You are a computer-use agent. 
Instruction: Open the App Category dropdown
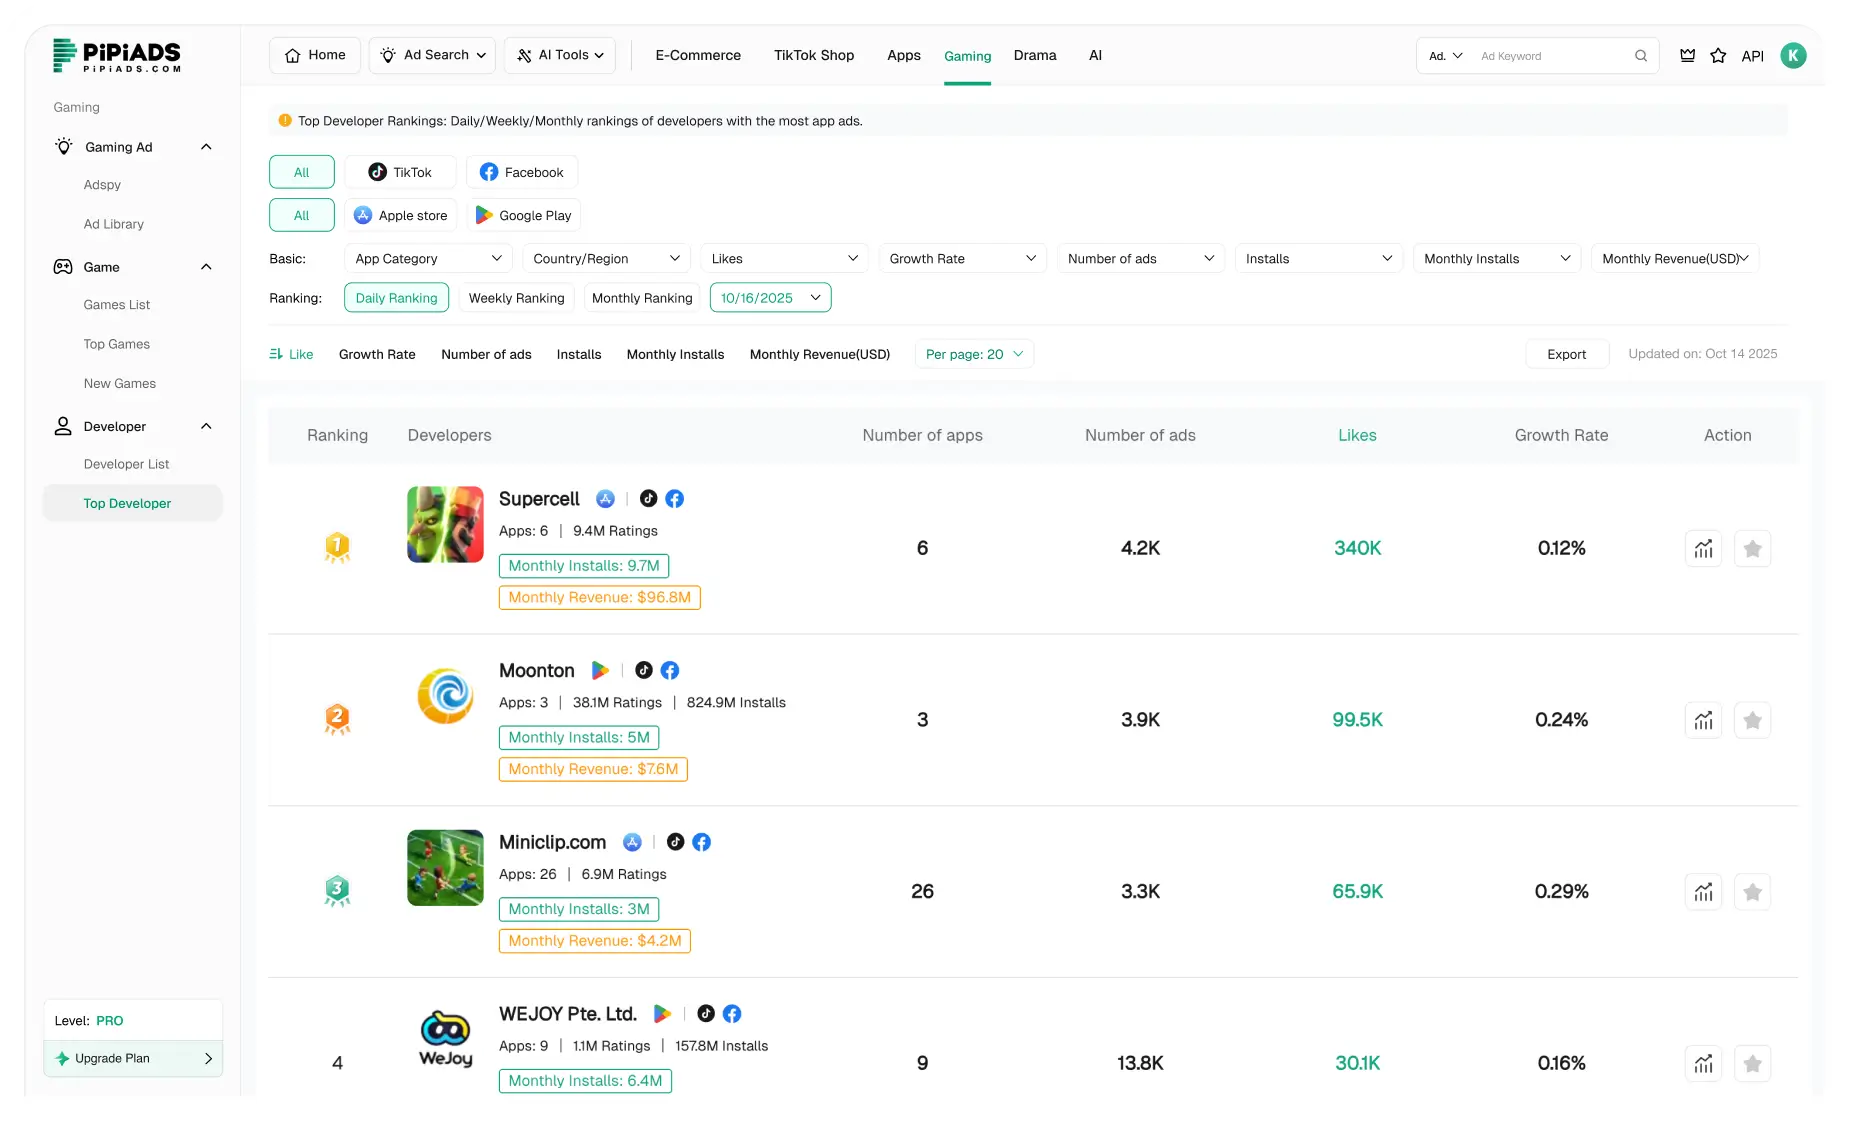(x=428, y=258)
